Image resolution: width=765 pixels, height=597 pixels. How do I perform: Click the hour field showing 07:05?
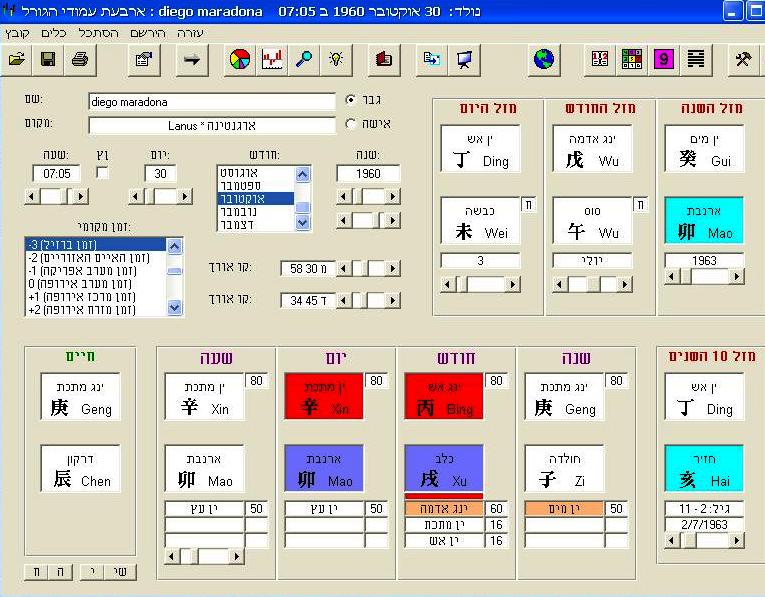point(57,174)
